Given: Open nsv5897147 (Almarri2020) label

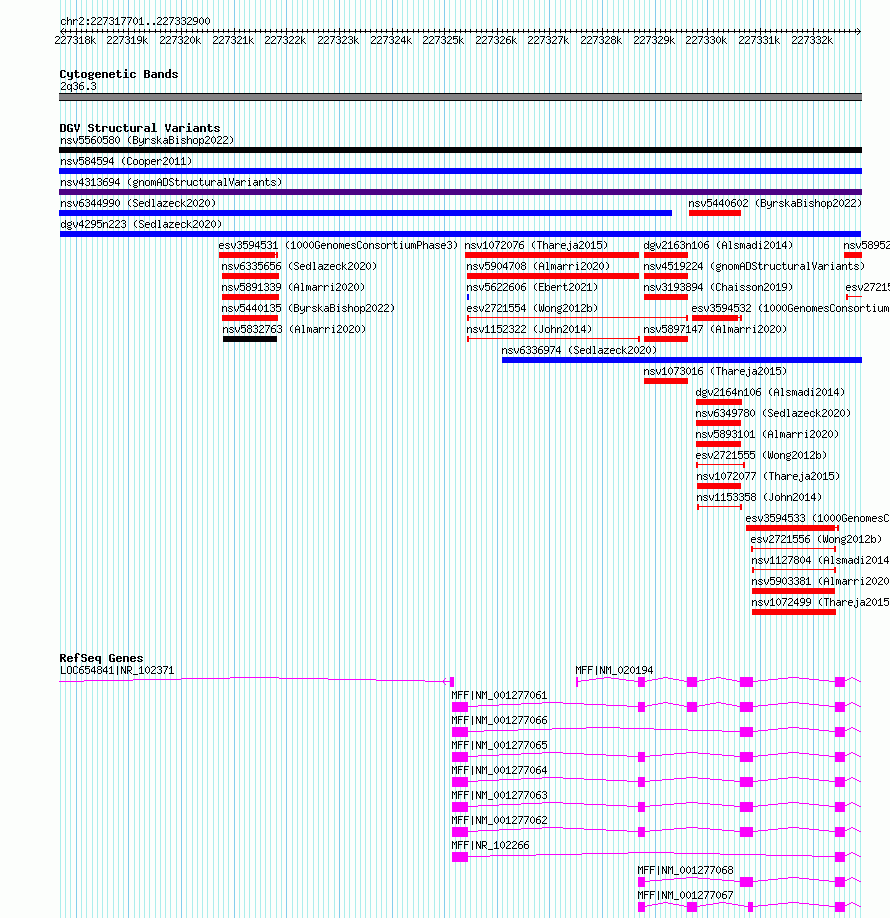Looking at the screenshot, I should click(x=716, y=330).
